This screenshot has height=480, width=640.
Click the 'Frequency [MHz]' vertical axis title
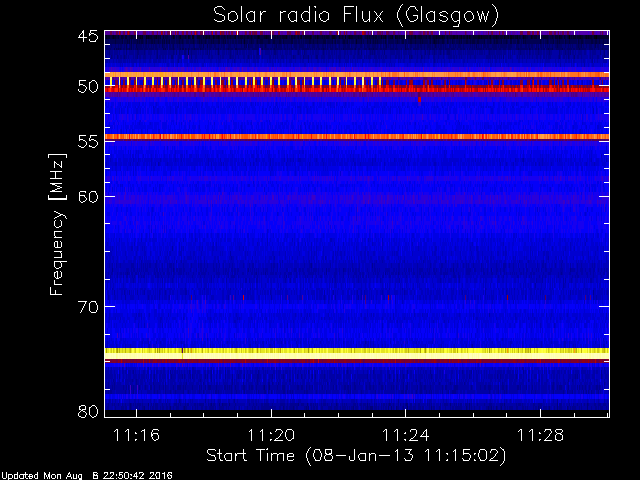pyautogui.click(x=57, y=224)
